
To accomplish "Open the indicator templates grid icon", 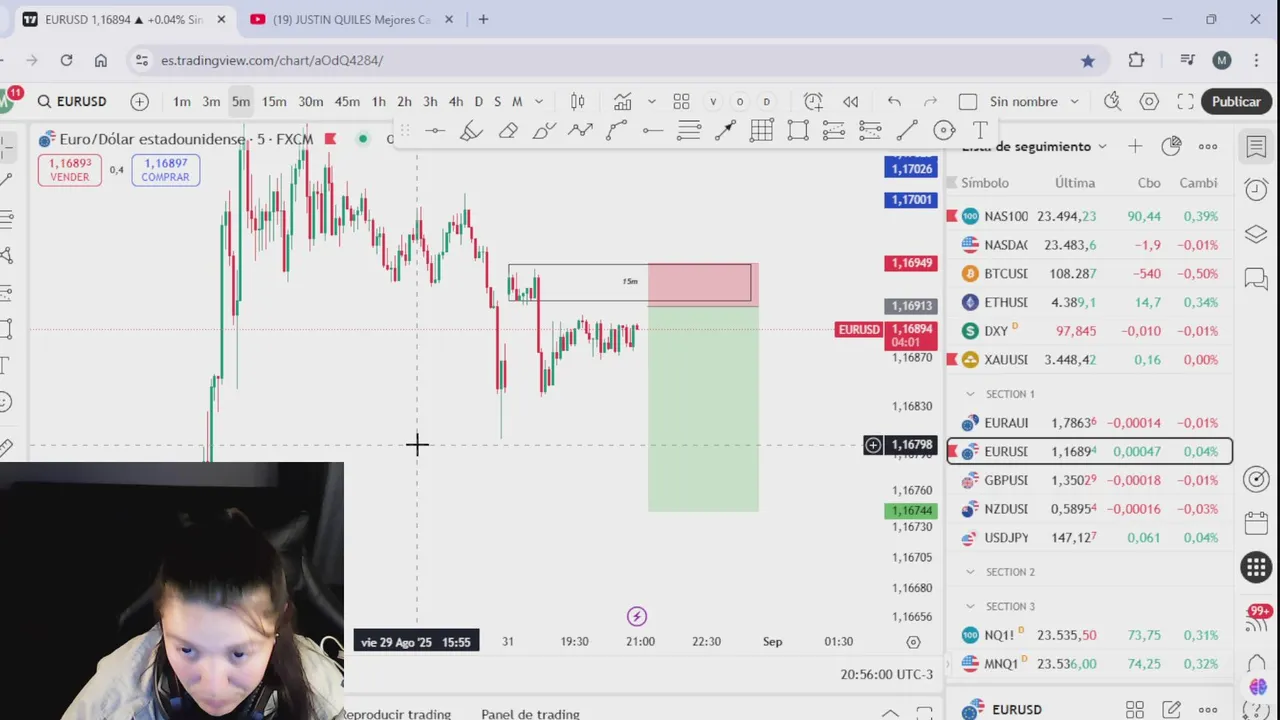I will (681, 101).
